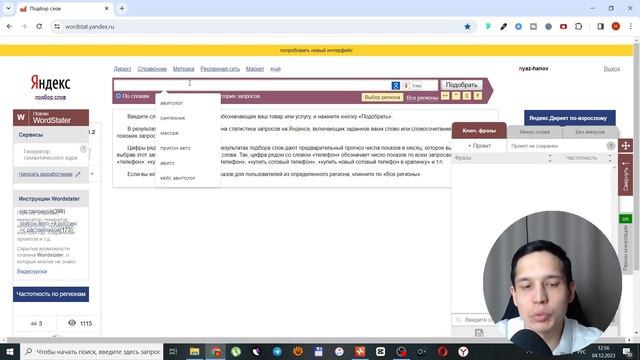Click the first yellow arrows icon after Все регионы
Viewport: 640px width, 360px height.
[445, 96]
